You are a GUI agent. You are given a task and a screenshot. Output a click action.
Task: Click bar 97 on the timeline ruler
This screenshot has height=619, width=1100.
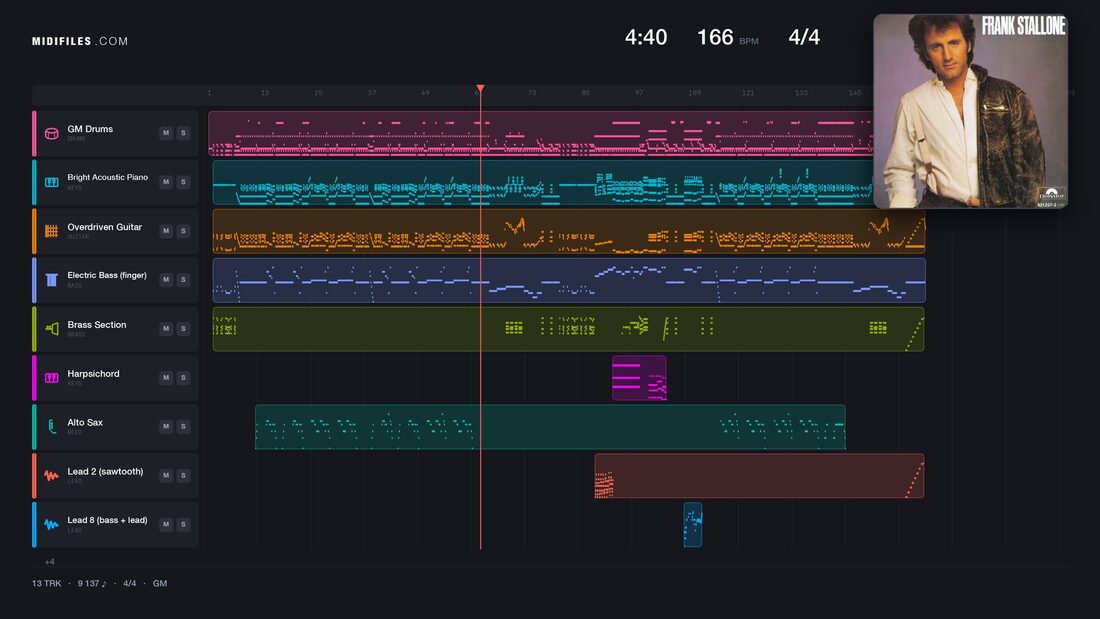pyautogui.click(x=638, y=93)
